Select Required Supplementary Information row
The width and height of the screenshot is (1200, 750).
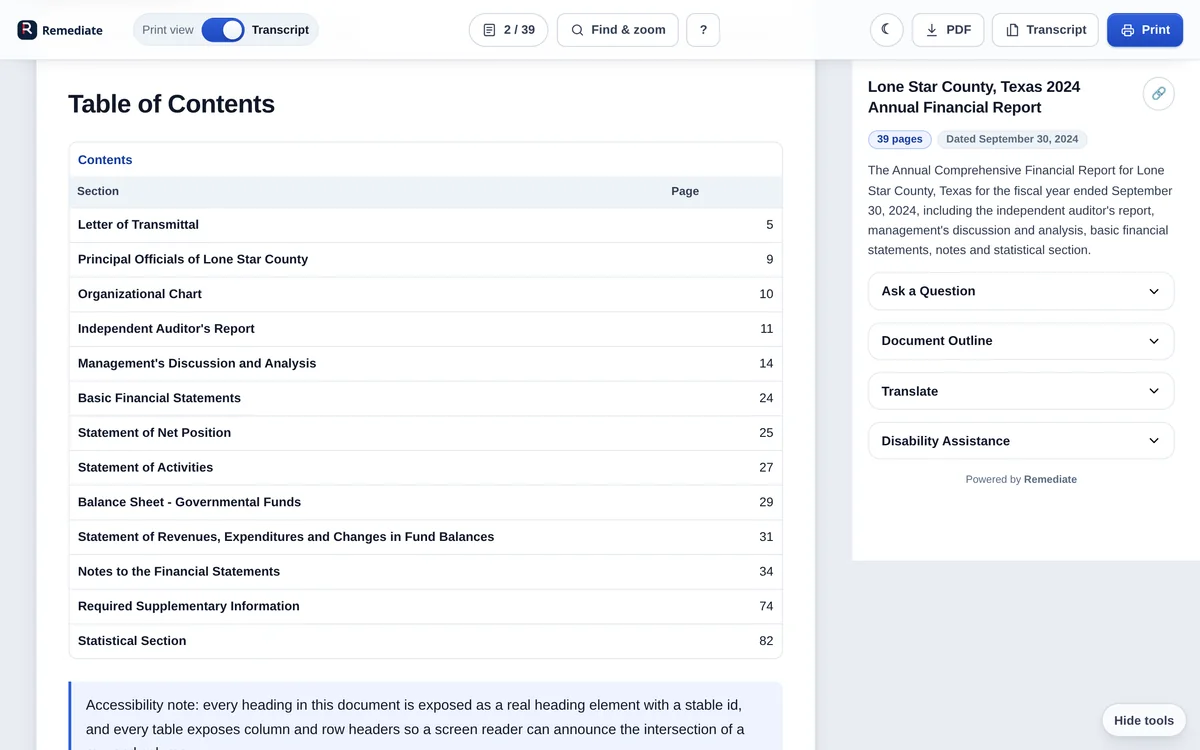(425, 606)
